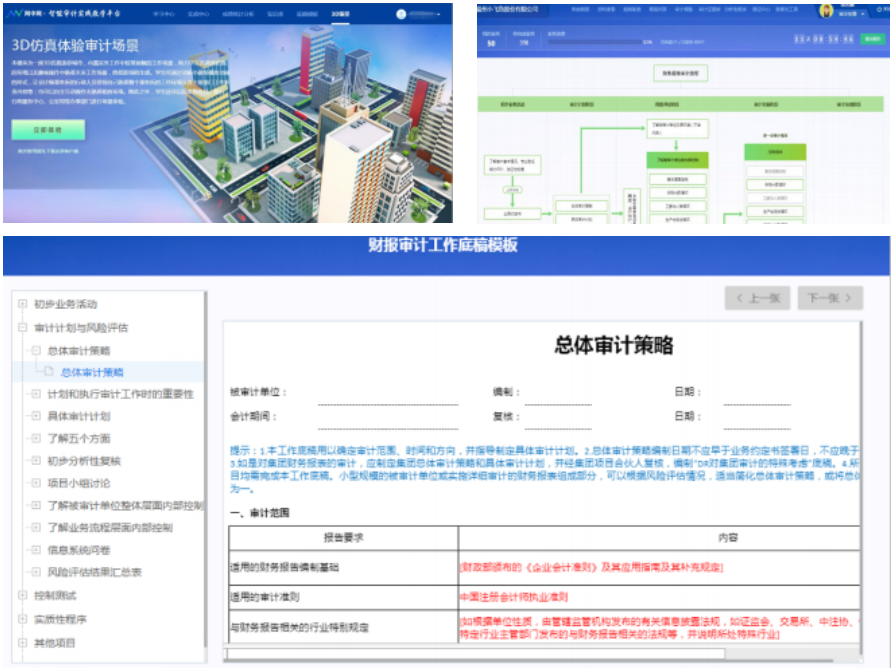Collapse the 审计计划与风险评估 tree node
Image resolution: width=896 pixels, height=671 pixels.
point(22,327)
